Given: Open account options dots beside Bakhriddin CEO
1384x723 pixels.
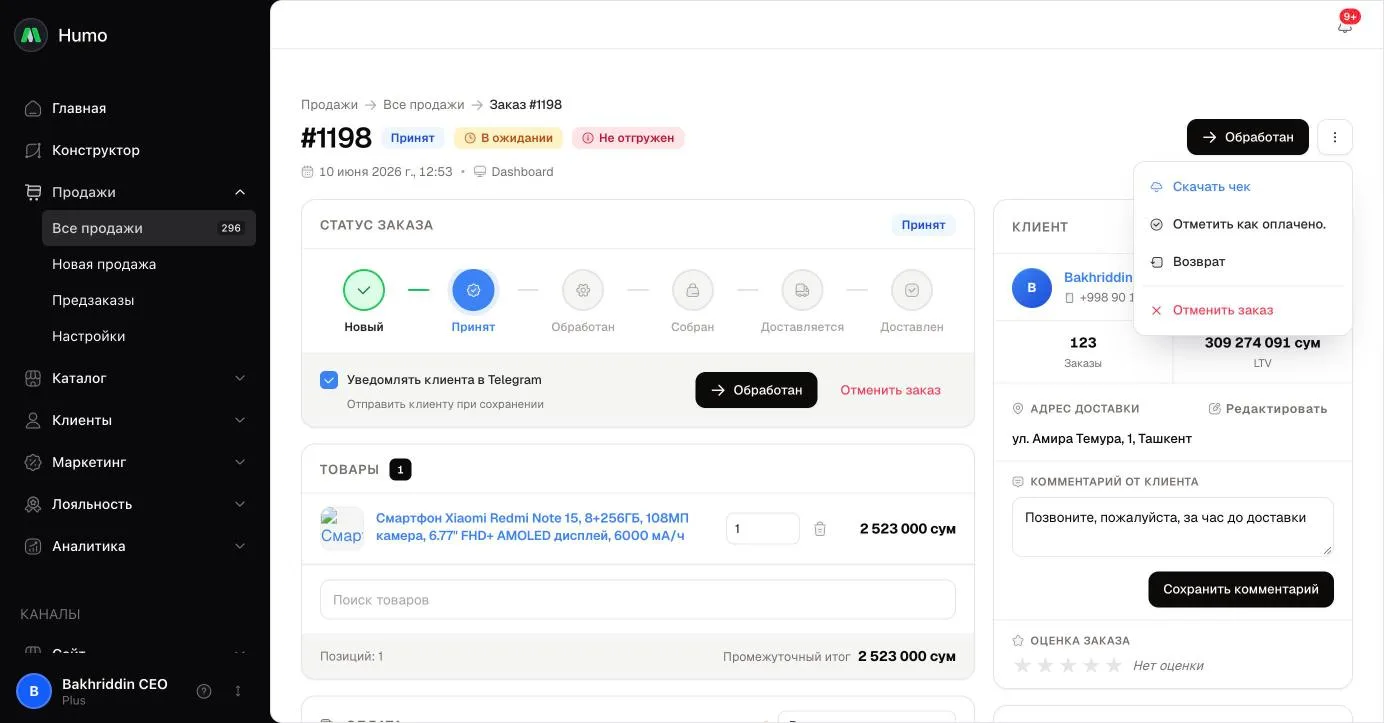Looking at the screenshot, I should [x=238, y=691].
